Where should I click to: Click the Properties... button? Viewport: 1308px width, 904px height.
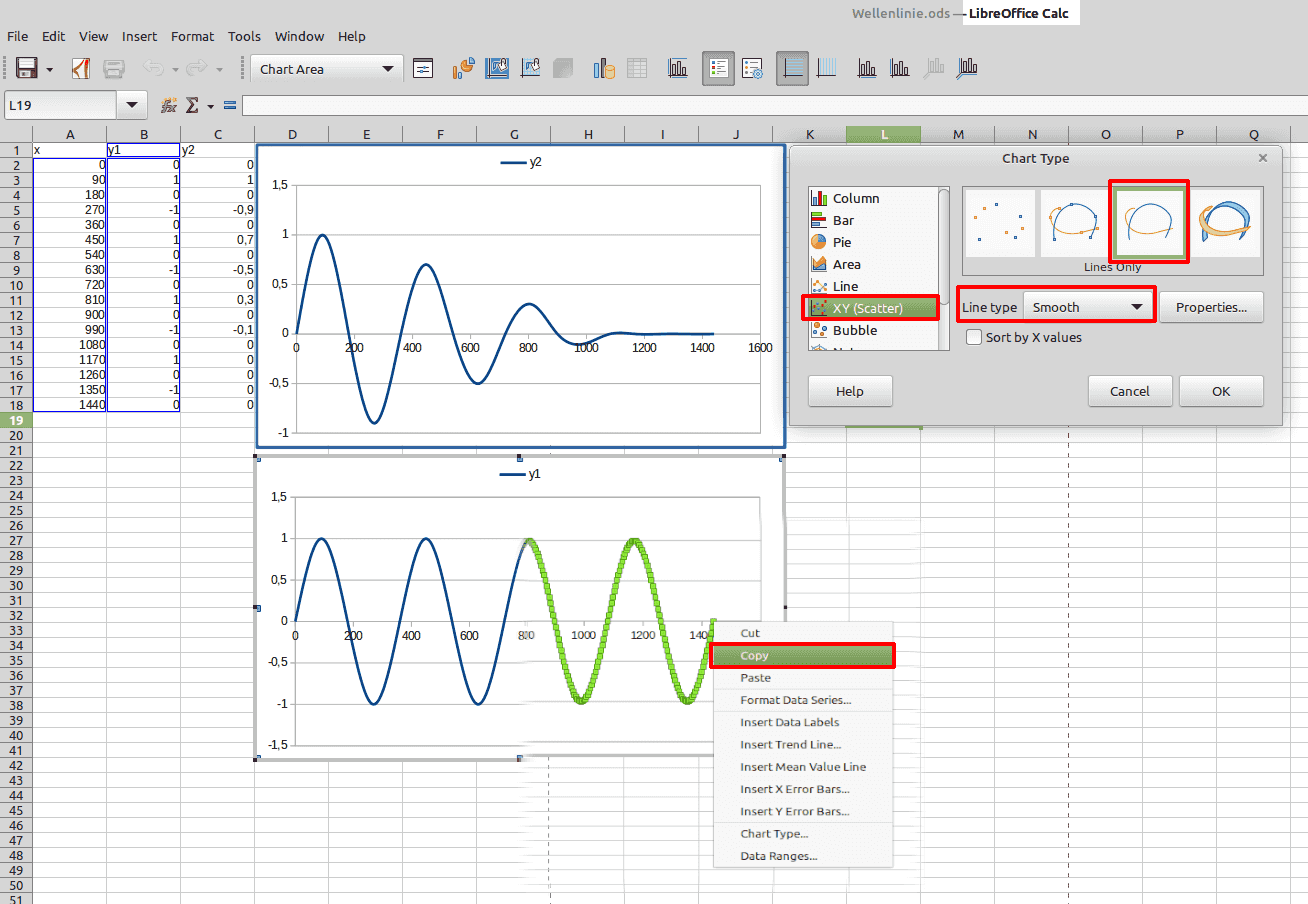(1211, 307)
